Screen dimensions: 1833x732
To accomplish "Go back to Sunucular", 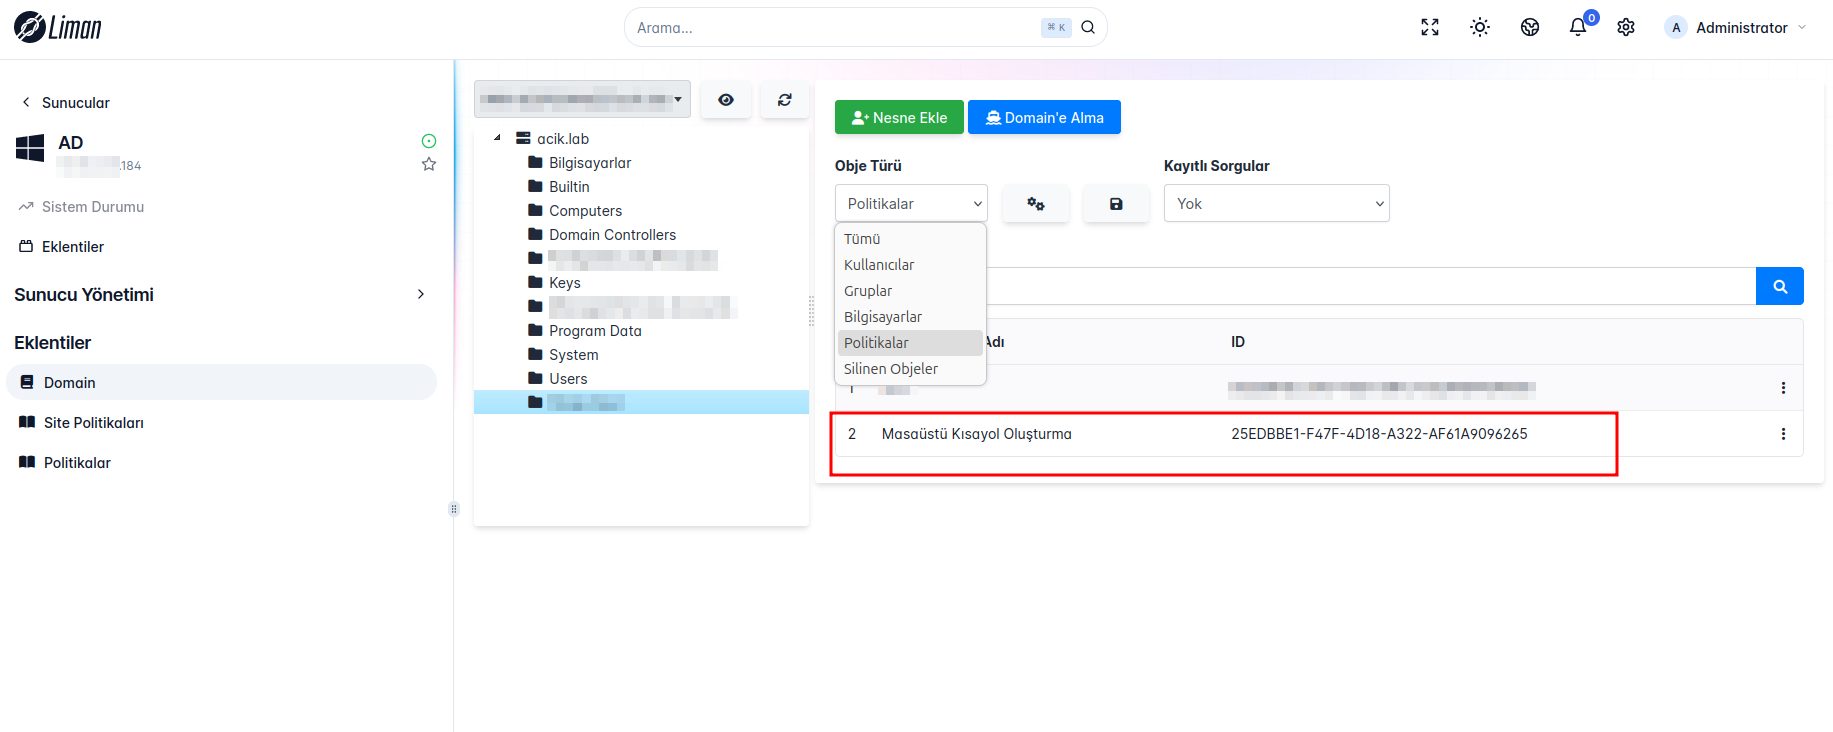I will pos(65,102).
